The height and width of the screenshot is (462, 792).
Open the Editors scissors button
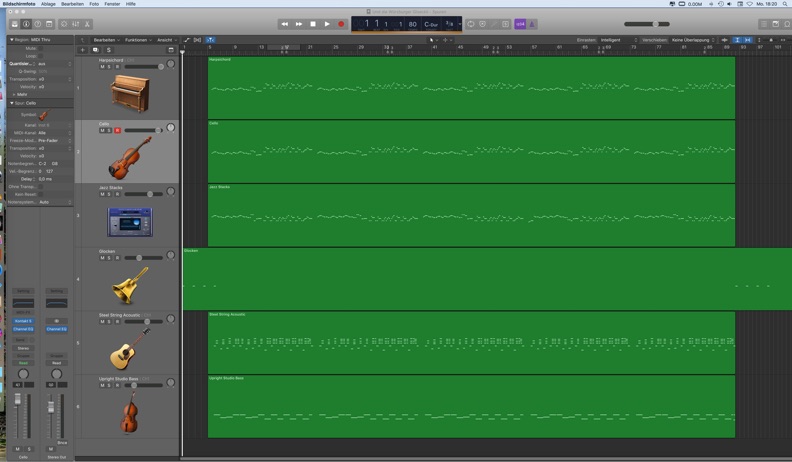click(x=87, y=24)
